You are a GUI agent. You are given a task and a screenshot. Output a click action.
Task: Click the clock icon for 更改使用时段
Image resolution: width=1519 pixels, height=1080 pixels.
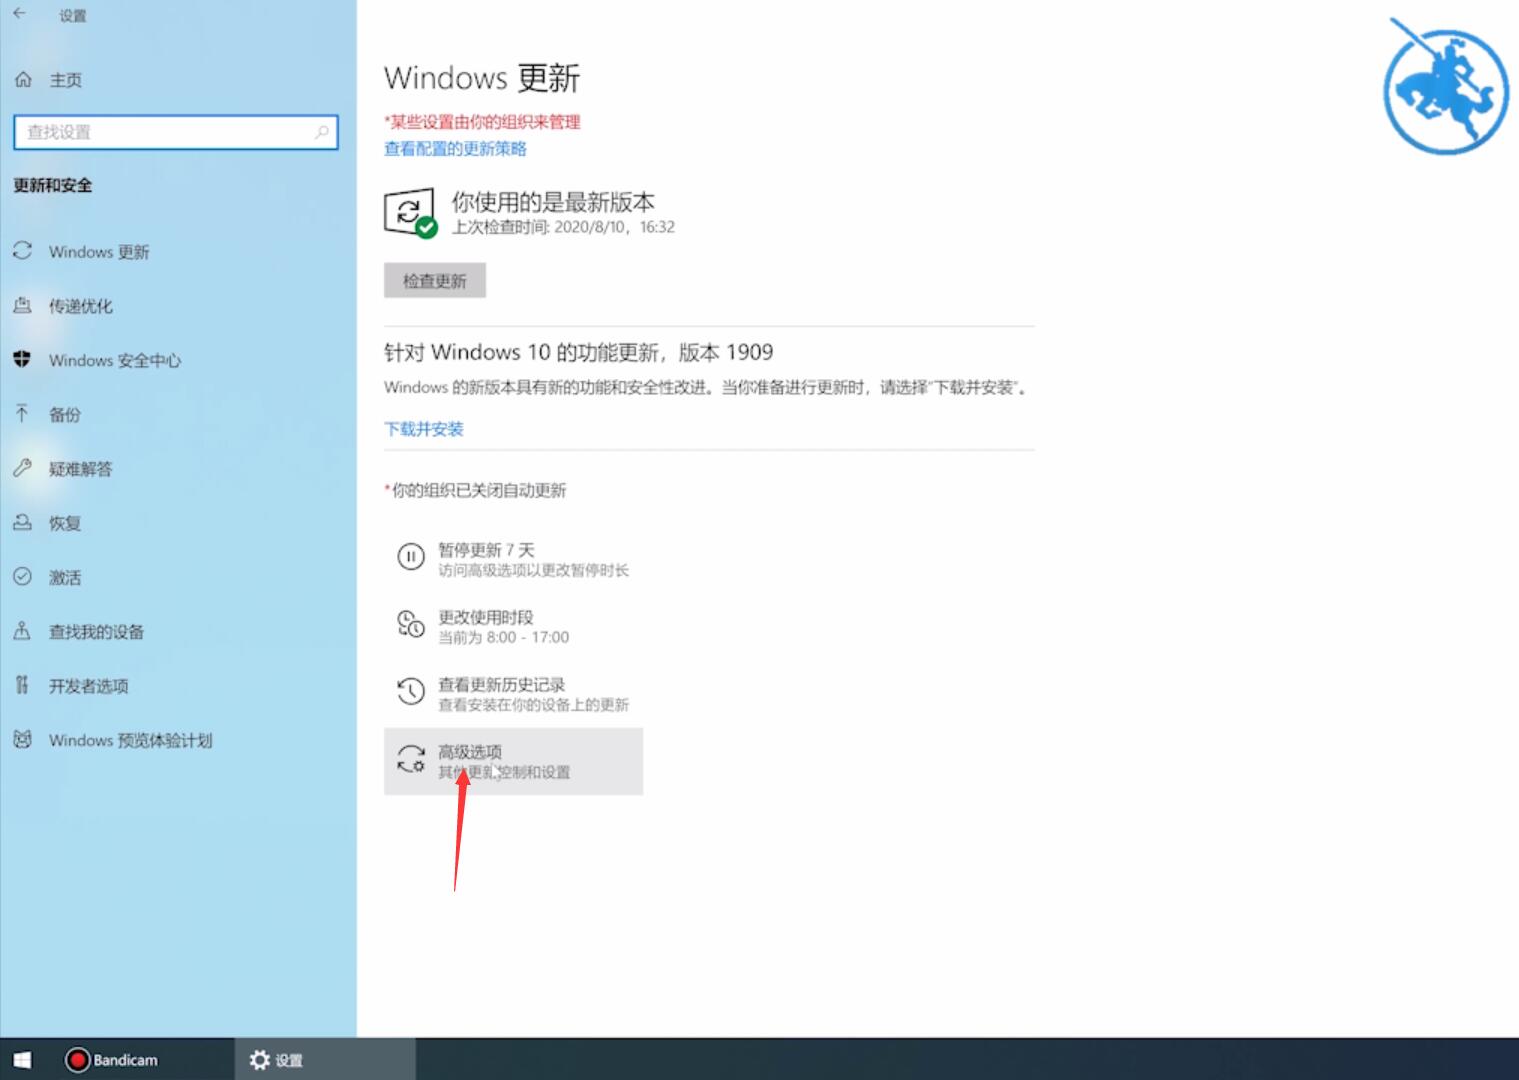(x=411, y=624)
